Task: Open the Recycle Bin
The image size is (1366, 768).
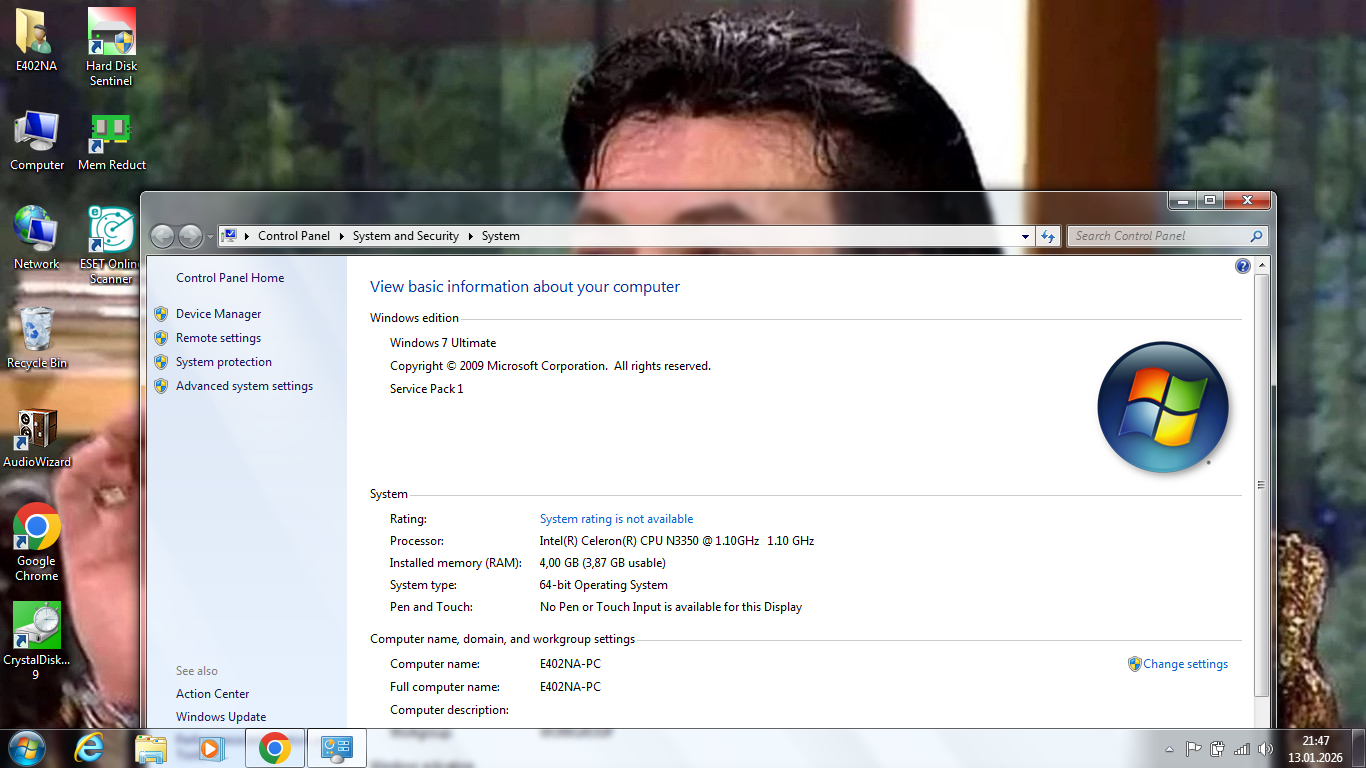Action: click(36, 337)
